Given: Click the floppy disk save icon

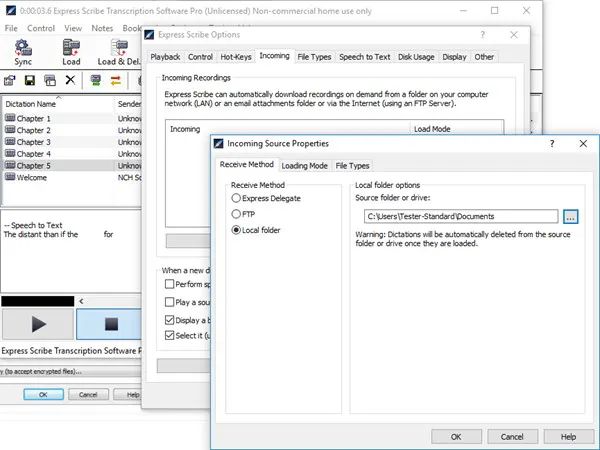Looking at the screenshot, I should tap(30, 80).
